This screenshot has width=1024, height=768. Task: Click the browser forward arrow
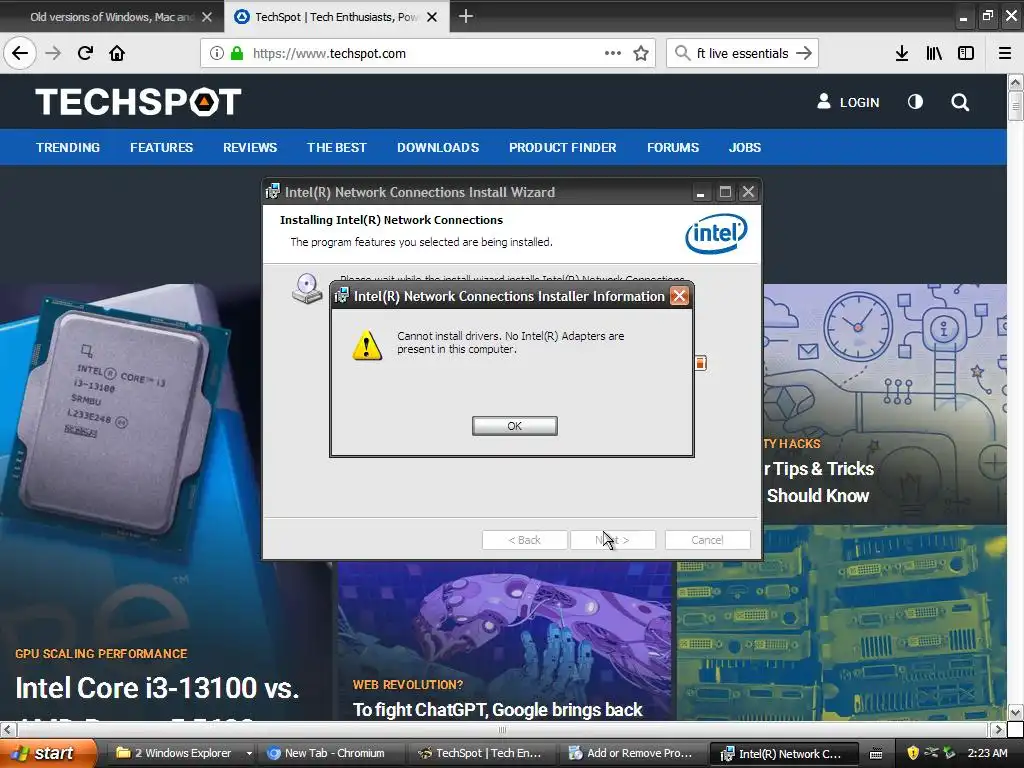[x=53, y=53]
